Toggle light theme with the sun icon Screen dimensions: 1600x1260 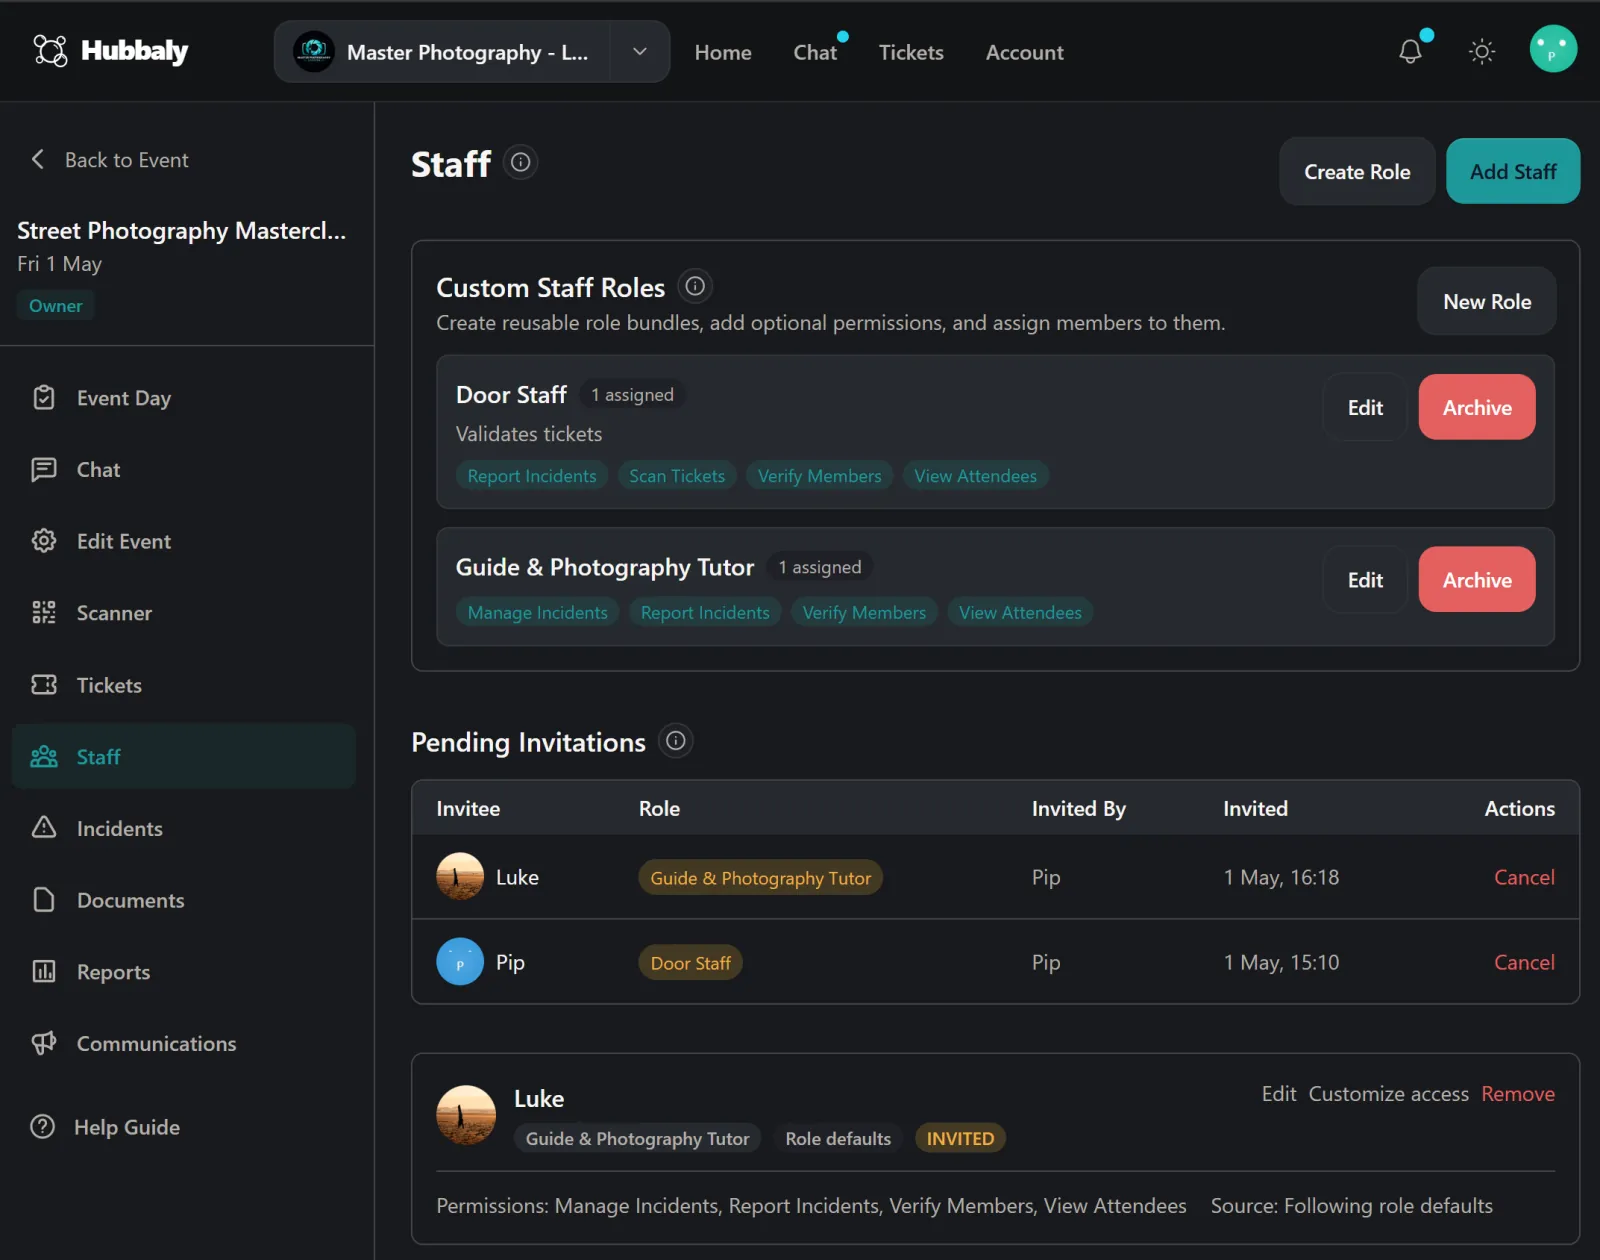(1482, 52)
